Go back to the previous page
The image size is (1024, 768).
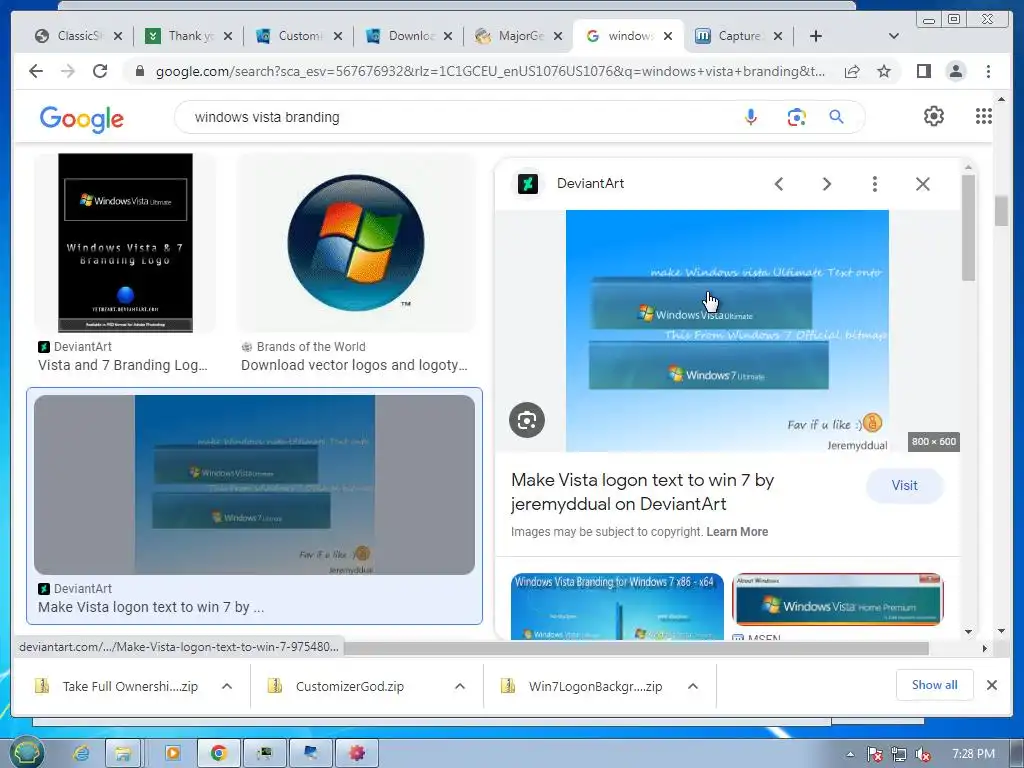[36, 71]
